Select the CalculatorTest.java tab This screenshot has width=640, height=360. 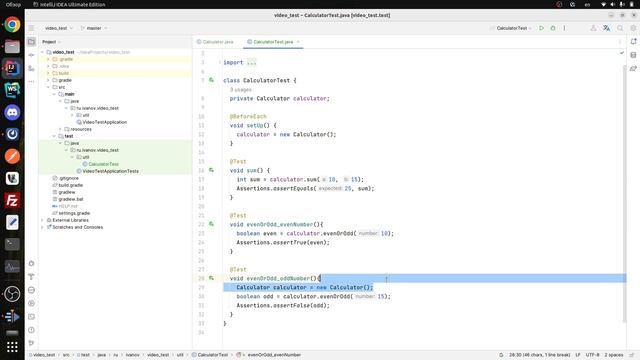[x=273, y=42]
